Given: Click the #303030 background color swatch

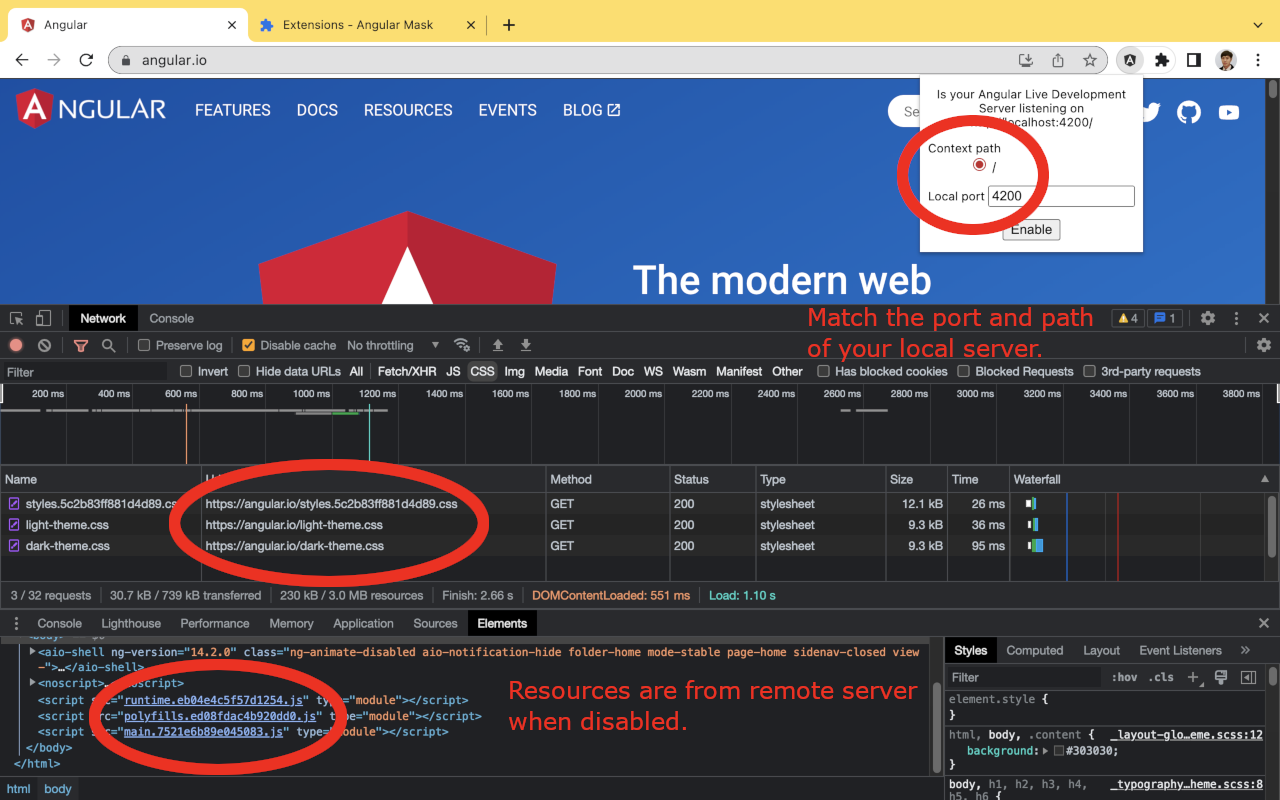Looking at the screenshot, I should (1057, 751).
